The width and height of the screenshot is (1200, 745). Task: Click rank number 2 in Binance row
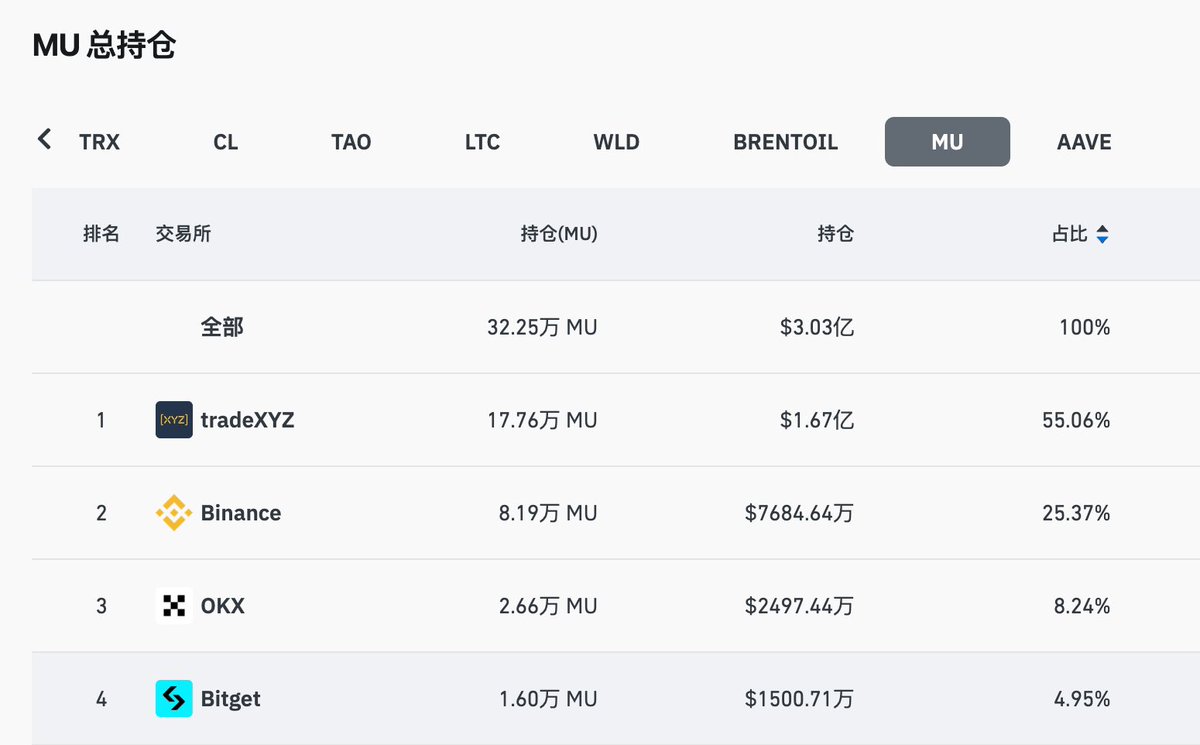click(x=101, y=513)
